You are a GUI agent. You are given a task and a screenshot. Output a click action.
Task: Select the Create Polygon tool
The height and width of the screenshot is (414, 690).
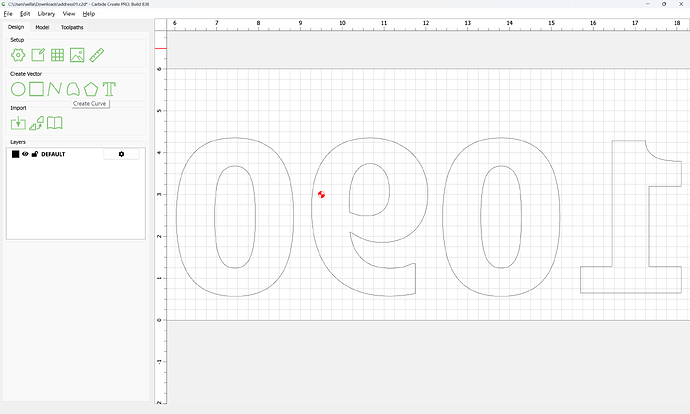[x=91, y=89]
